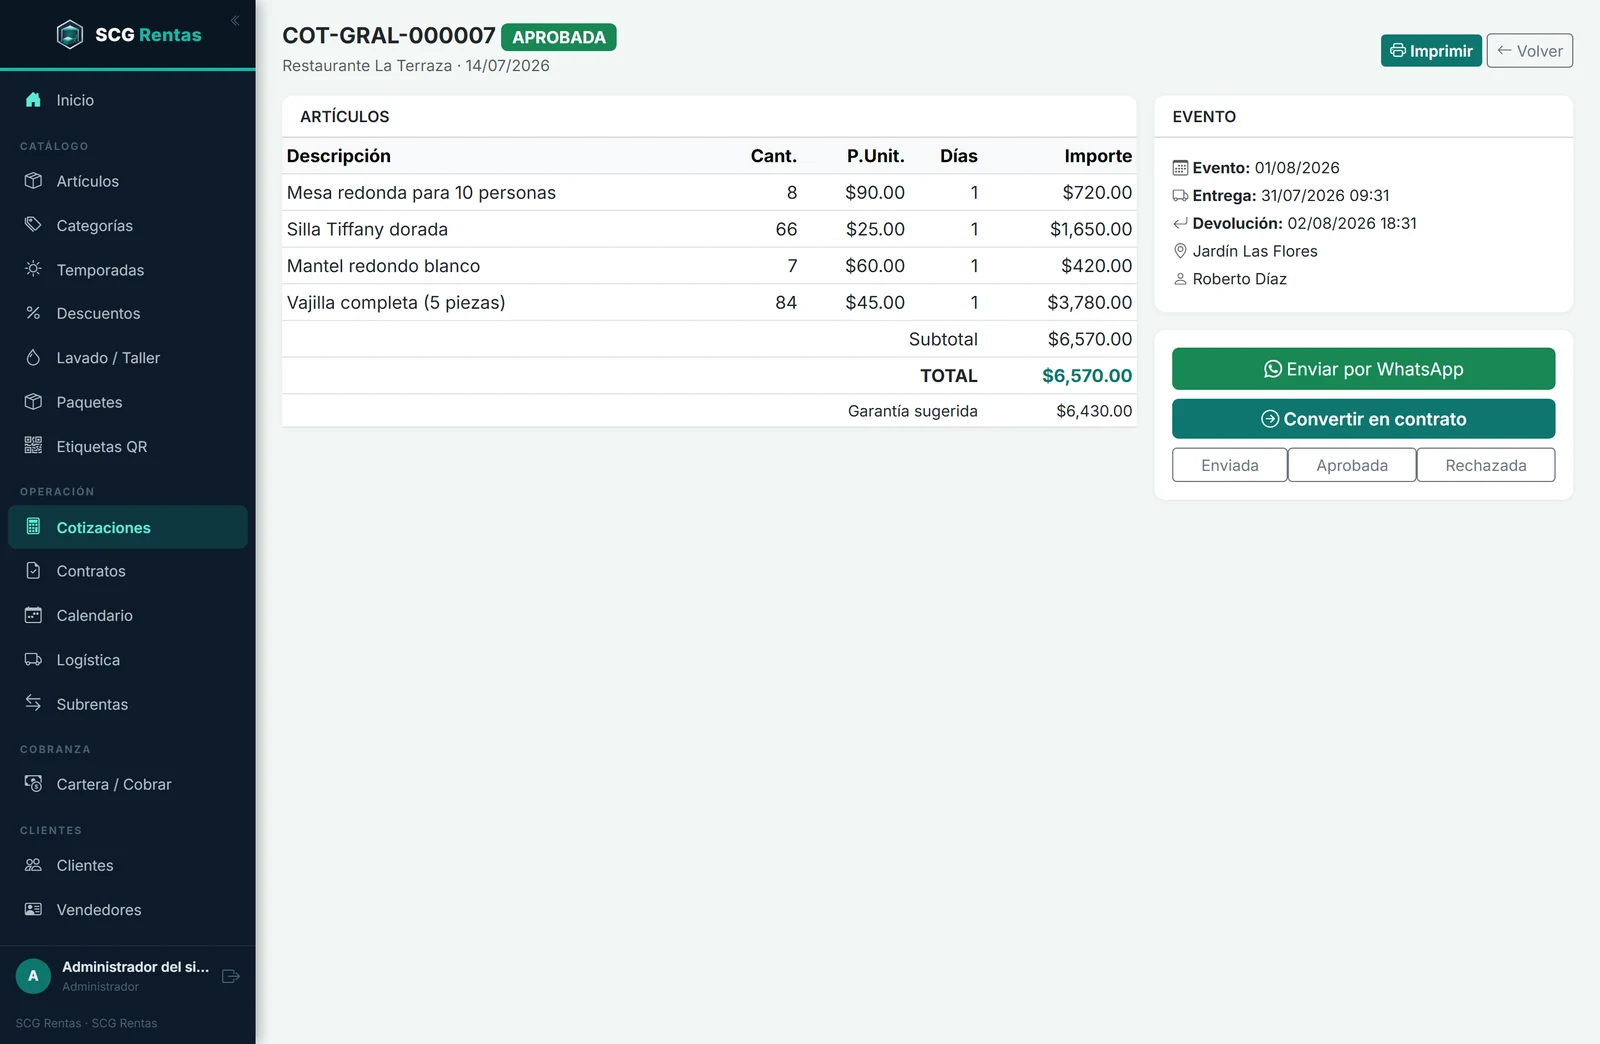Set quotation status to Rechazada
The width and height of the screenshot is (1600, 1044).
coord(1485,465)
